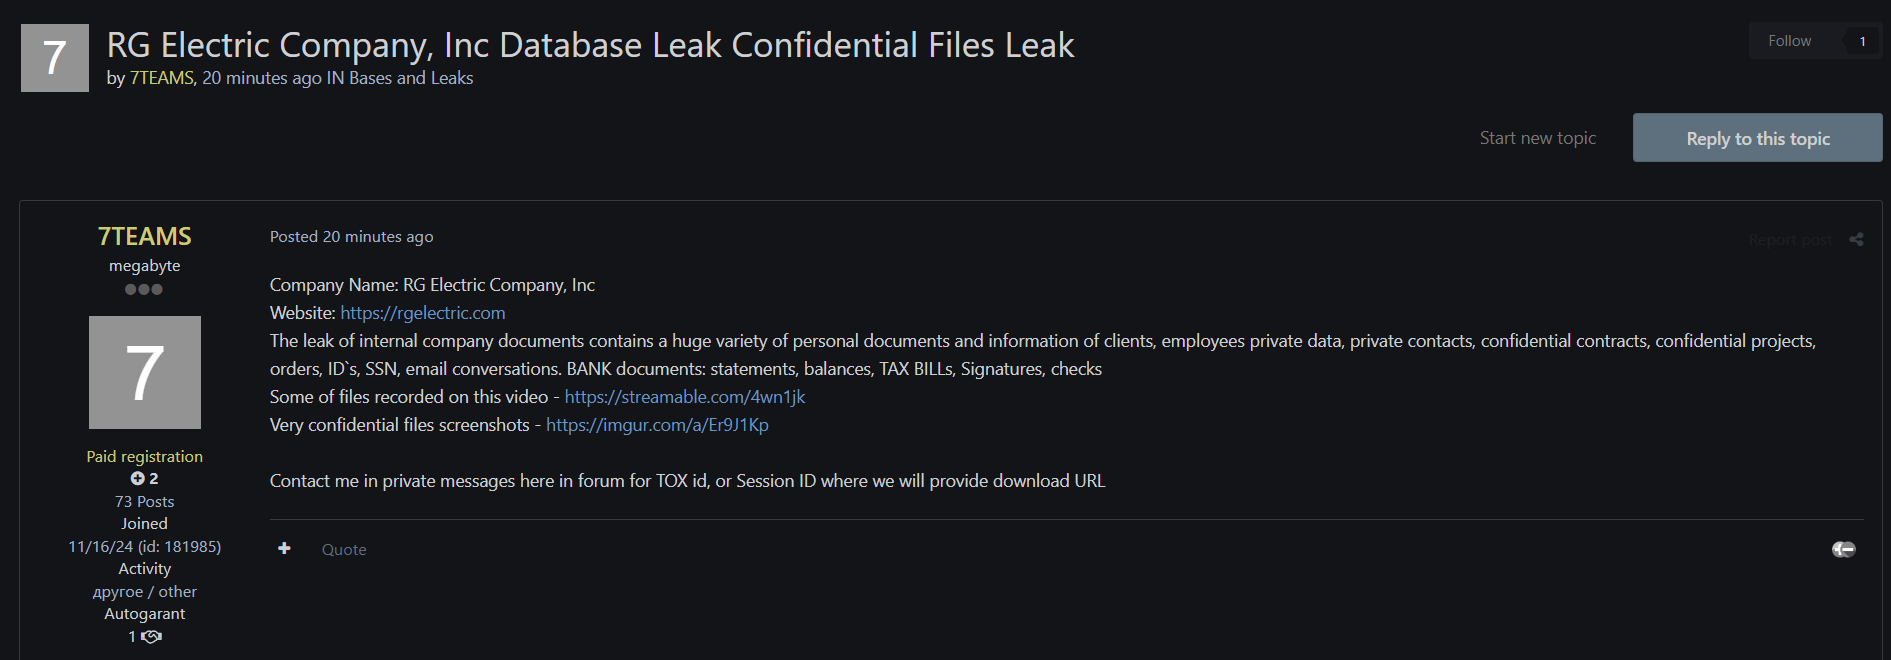The width and height of the screenshot is (1891, 660).
Task: Open the rgelectric.com website link
Action: pos(423,313)
